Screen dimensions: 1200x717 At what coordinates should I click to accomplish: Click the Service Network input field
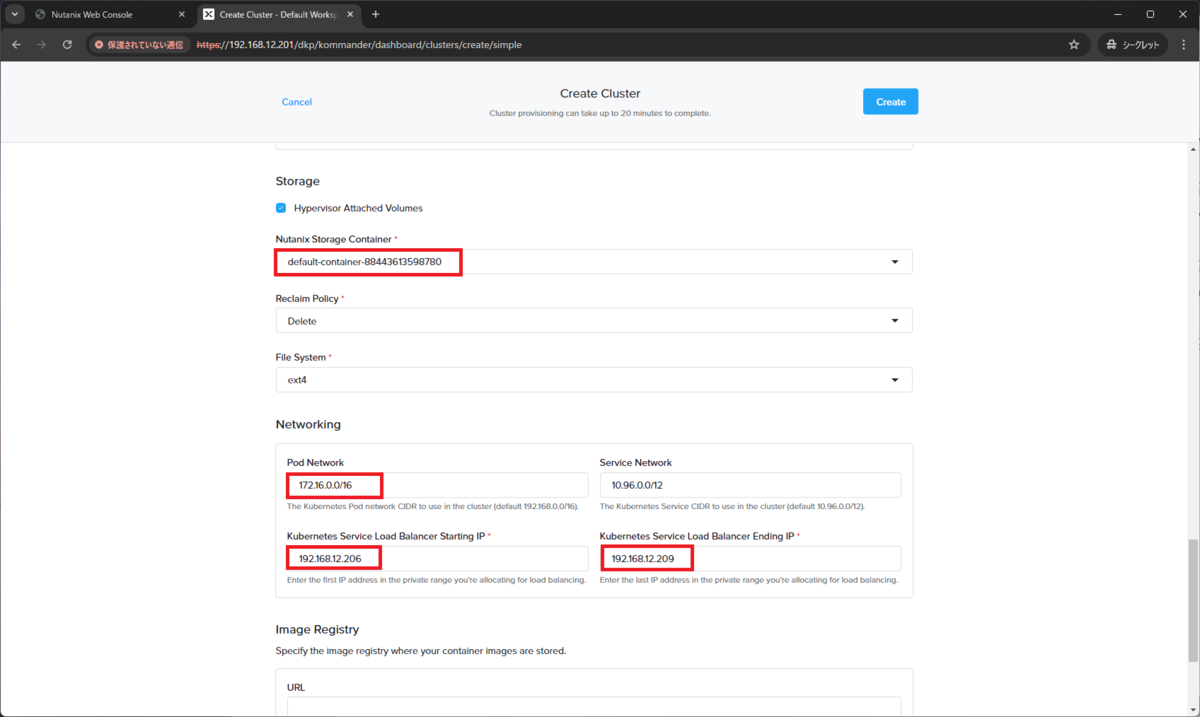click(750, 485)
